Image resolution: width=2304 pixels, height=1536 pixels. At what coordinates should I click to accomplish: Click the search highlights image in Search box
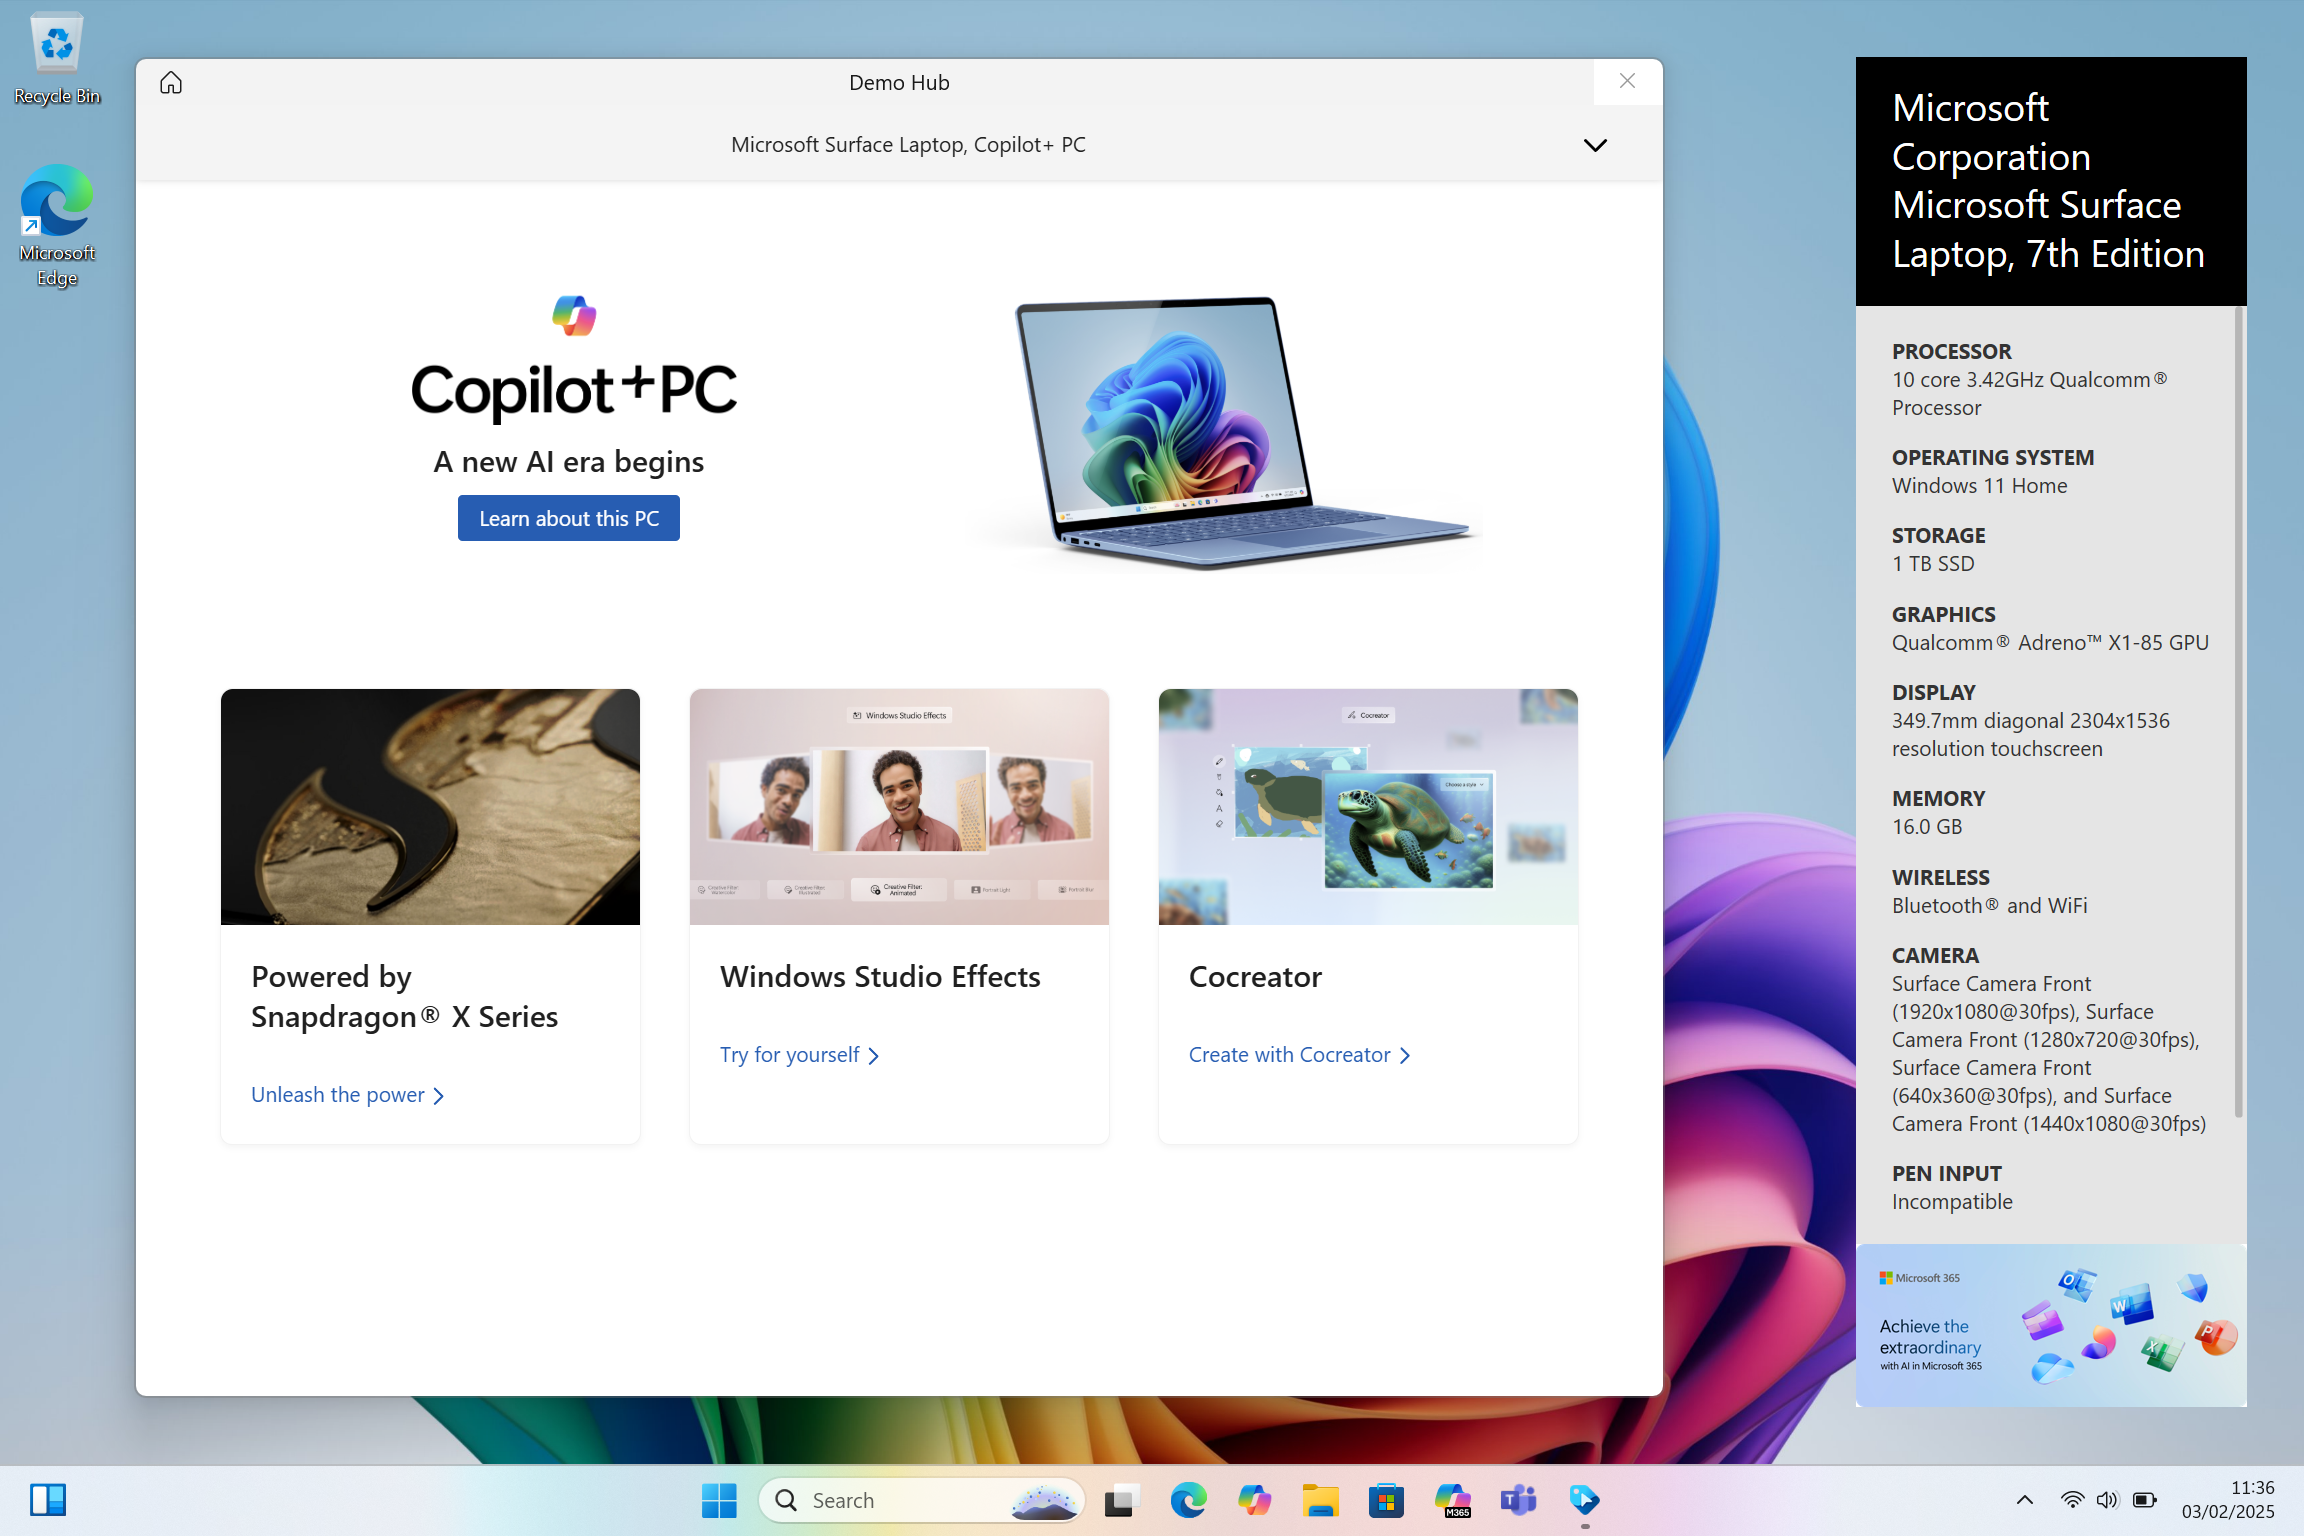(1044, 1501)
